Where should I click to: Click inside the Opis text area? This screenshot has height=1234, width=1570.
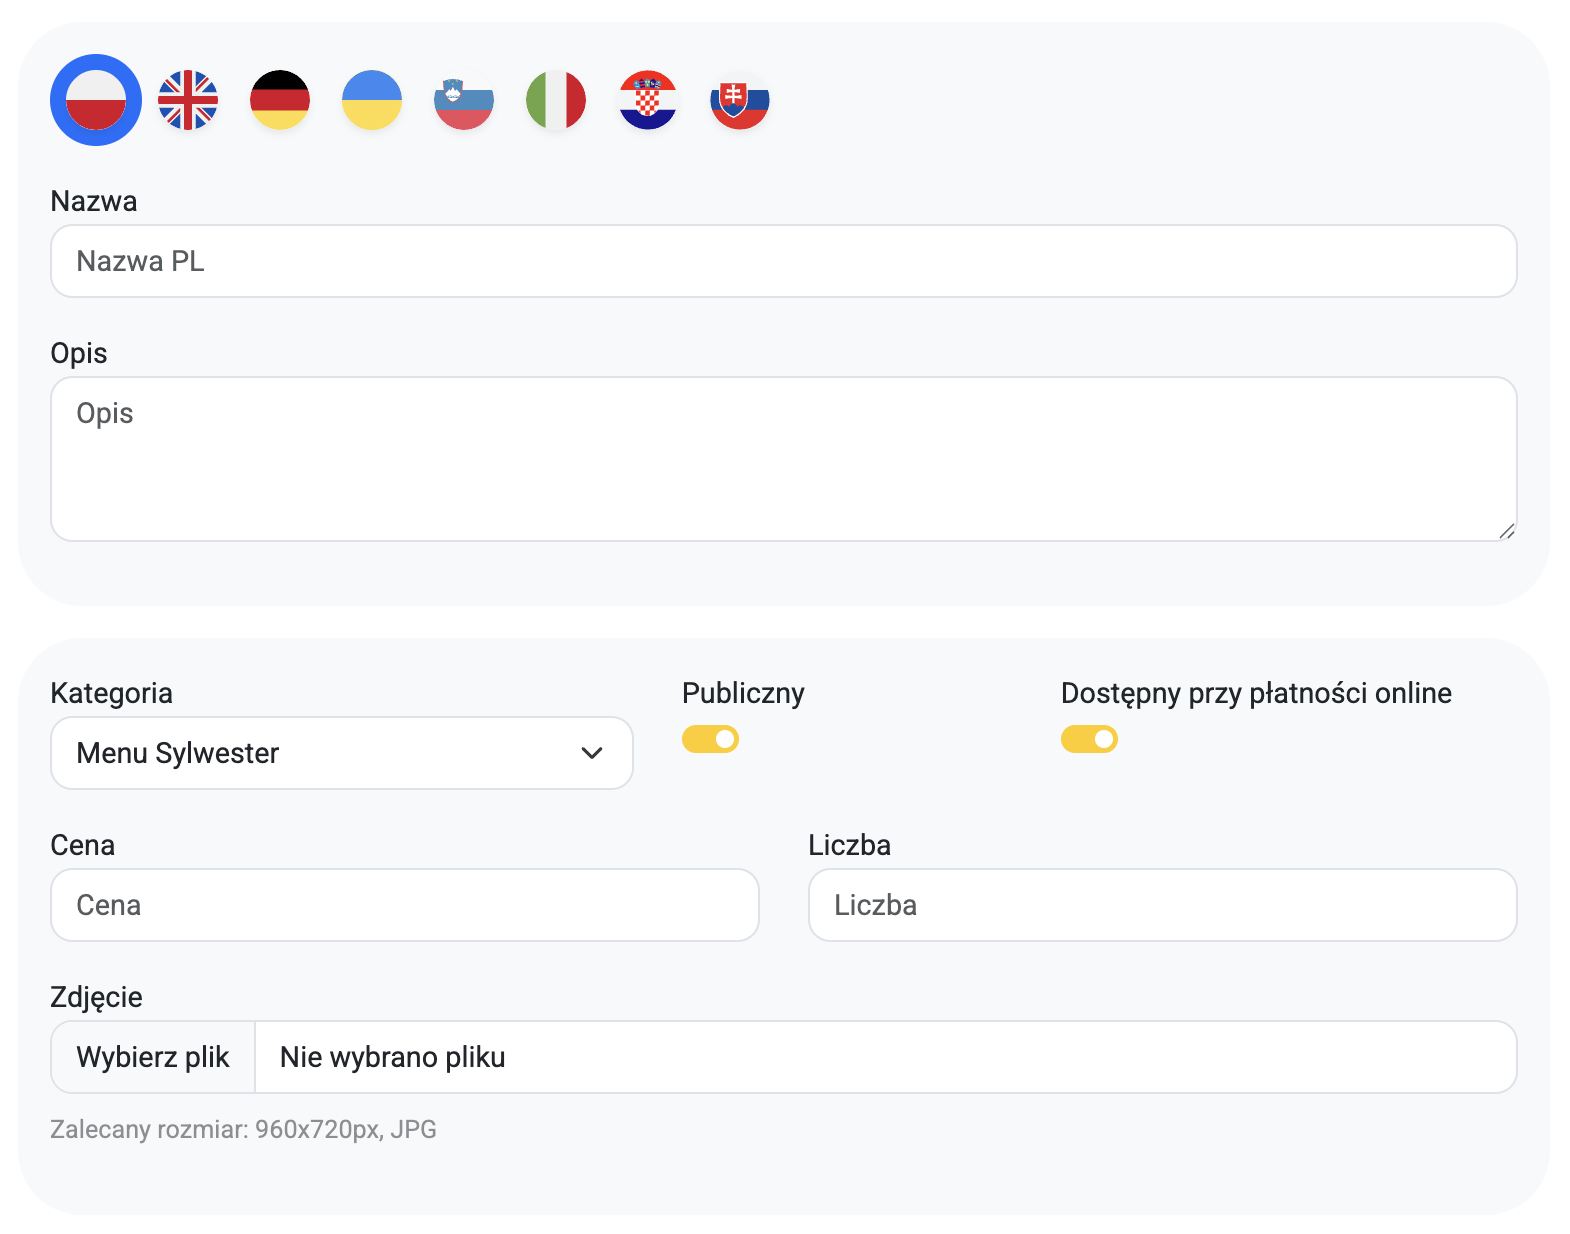pyautogui.click(x=783, y=459)
